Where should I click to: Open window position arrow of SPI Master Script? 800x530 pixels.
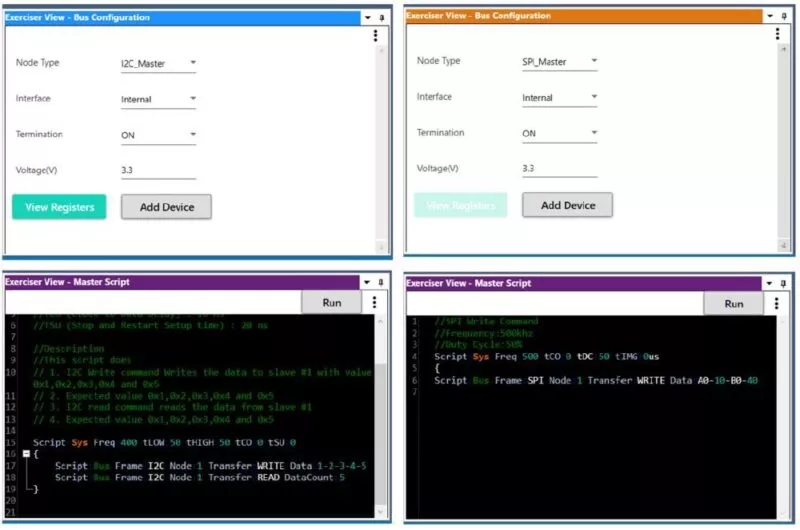769,284
